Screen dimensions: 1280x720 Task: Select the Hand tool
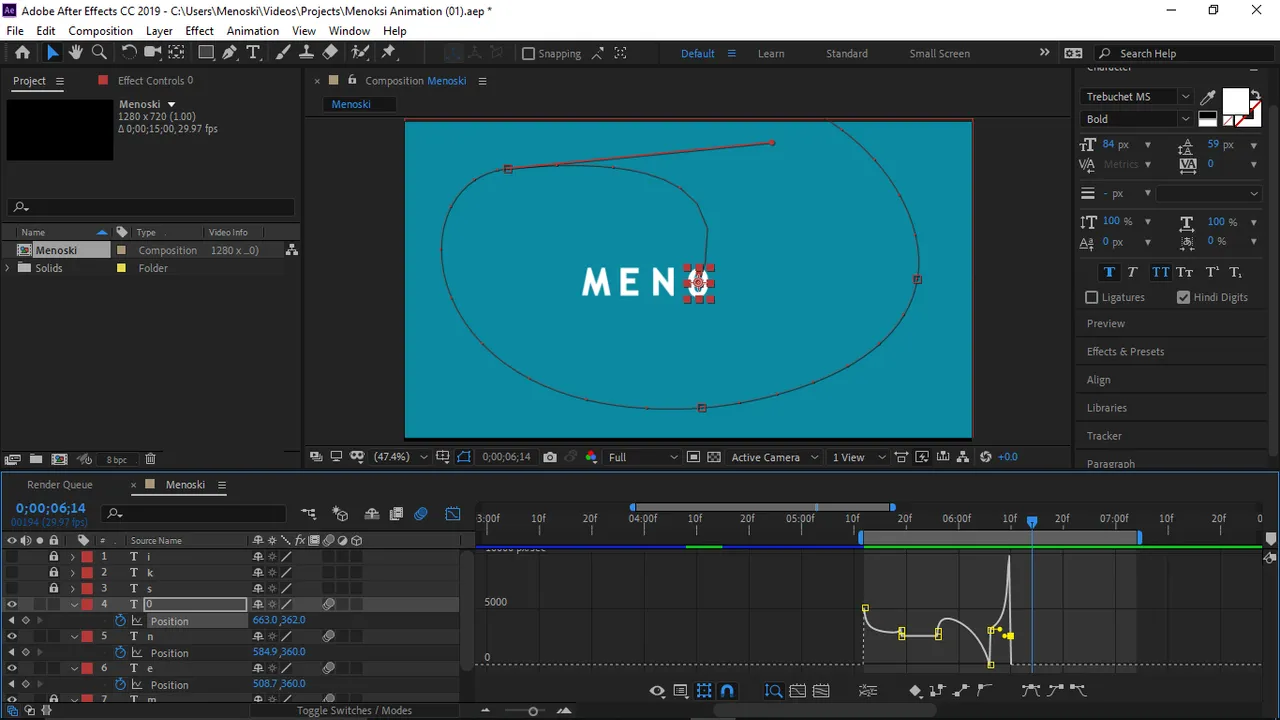tap(76, 53)
